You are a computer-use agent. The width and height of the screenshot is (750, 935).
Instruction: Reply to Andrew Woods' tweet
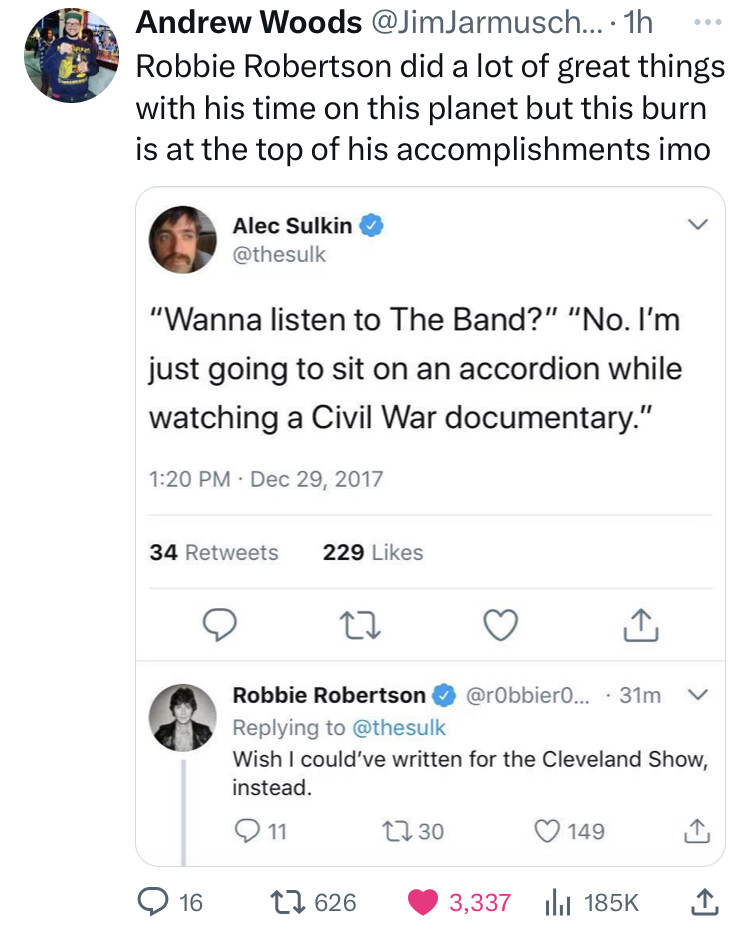(153, 902)
